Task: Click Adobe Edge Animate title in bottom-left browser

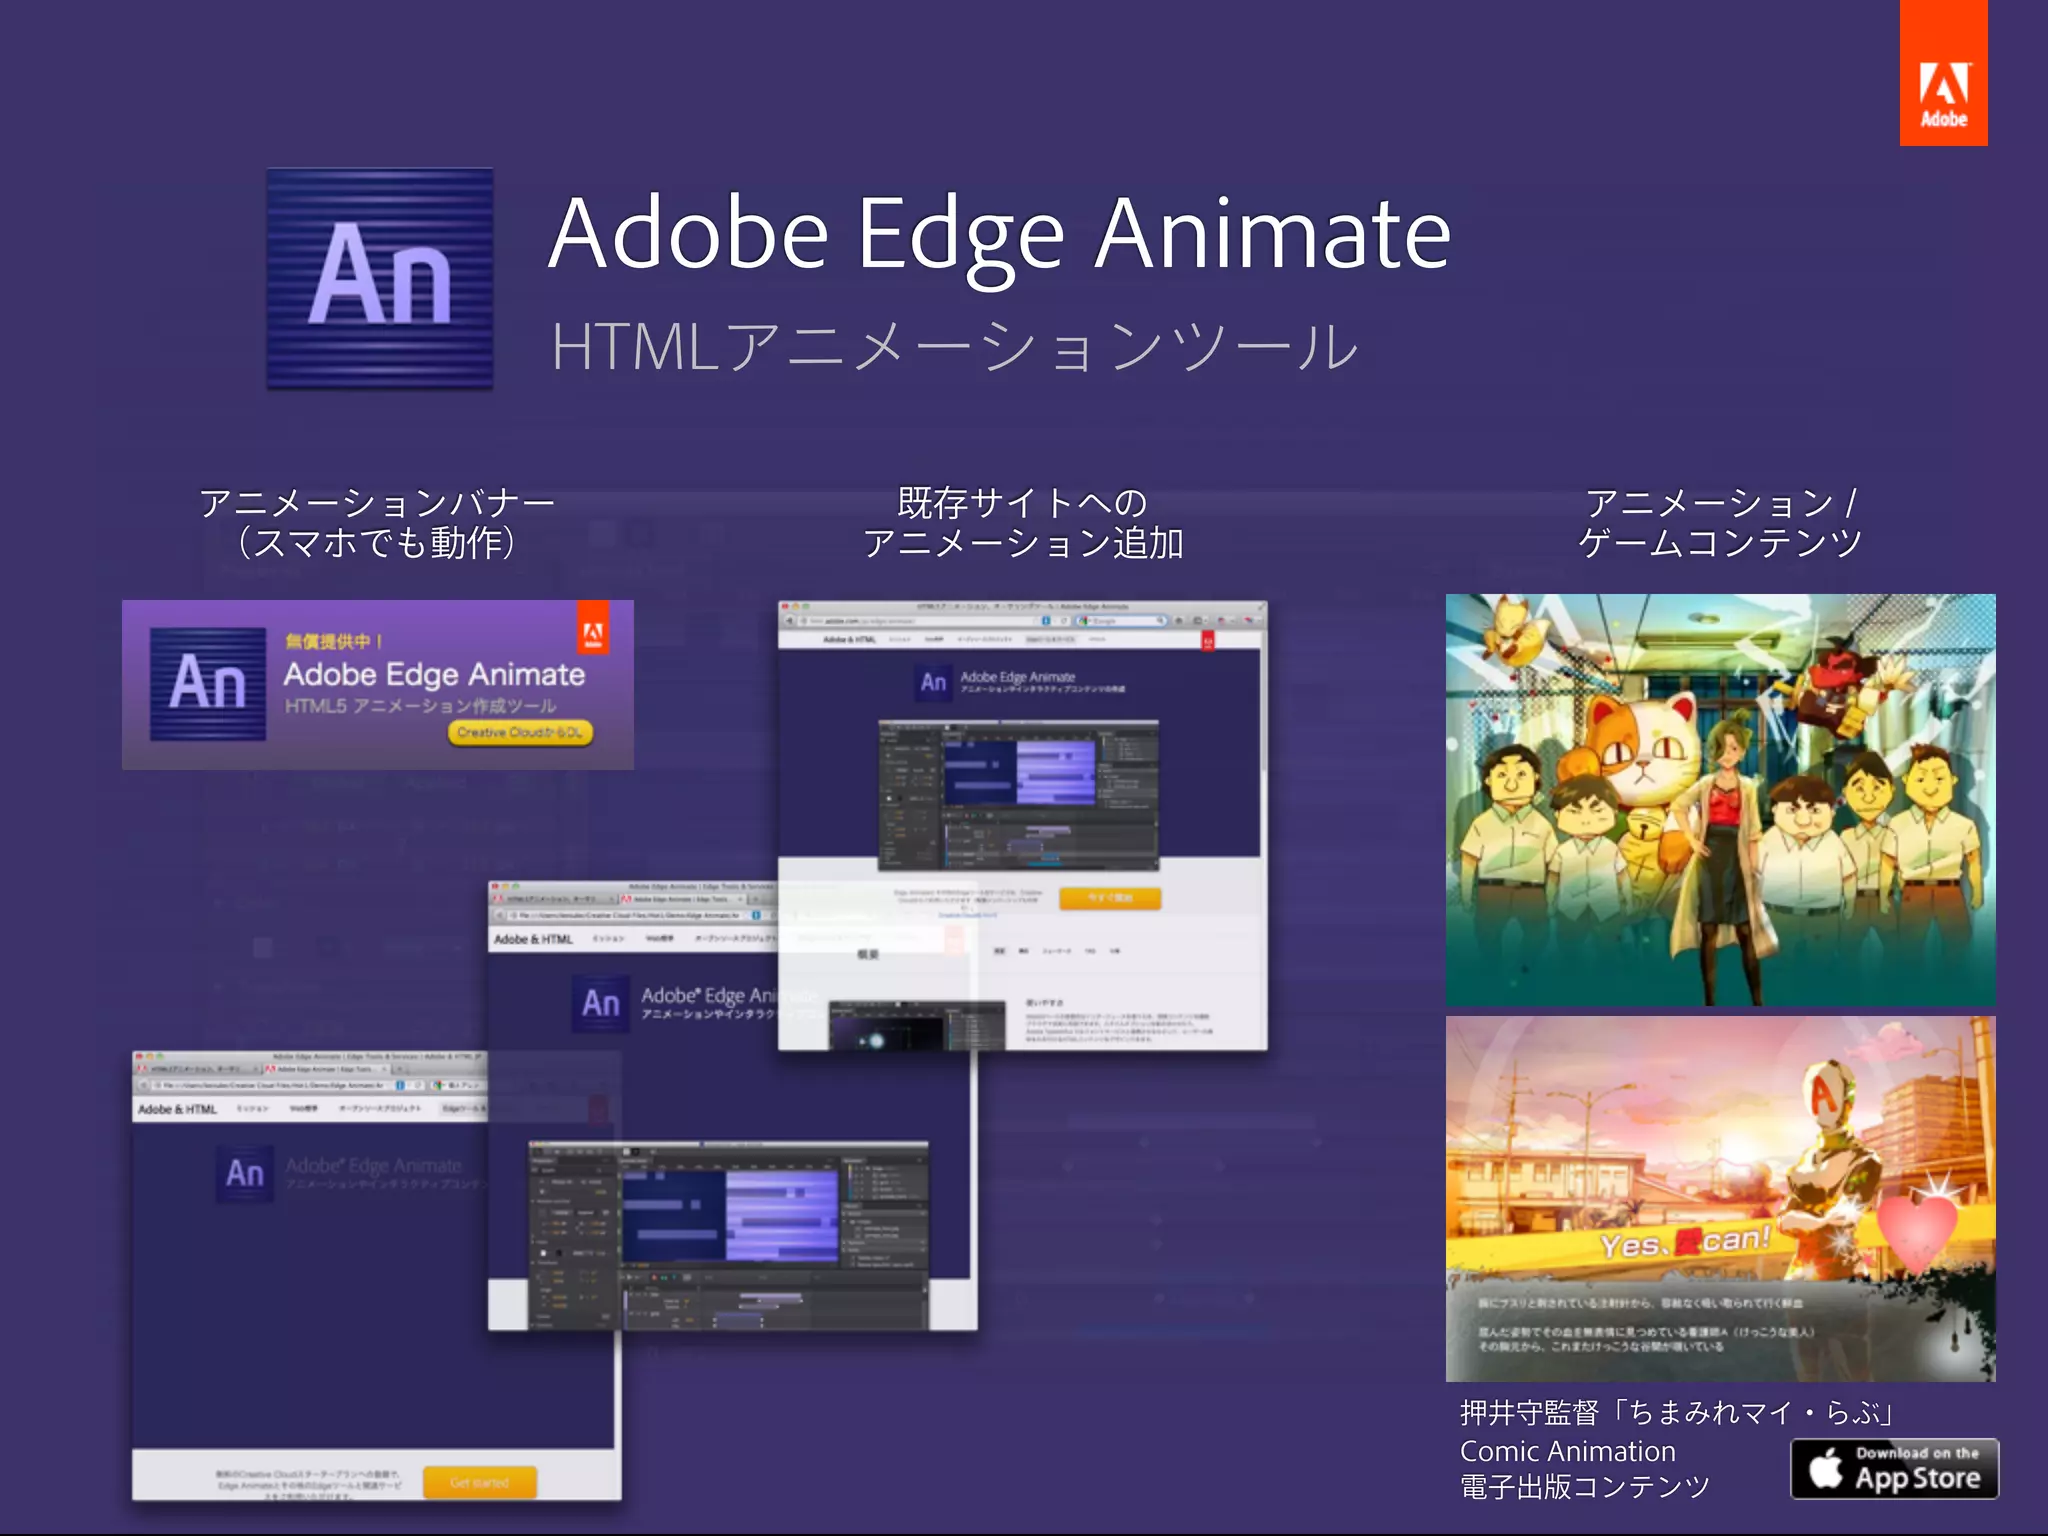Action: 374,1166
